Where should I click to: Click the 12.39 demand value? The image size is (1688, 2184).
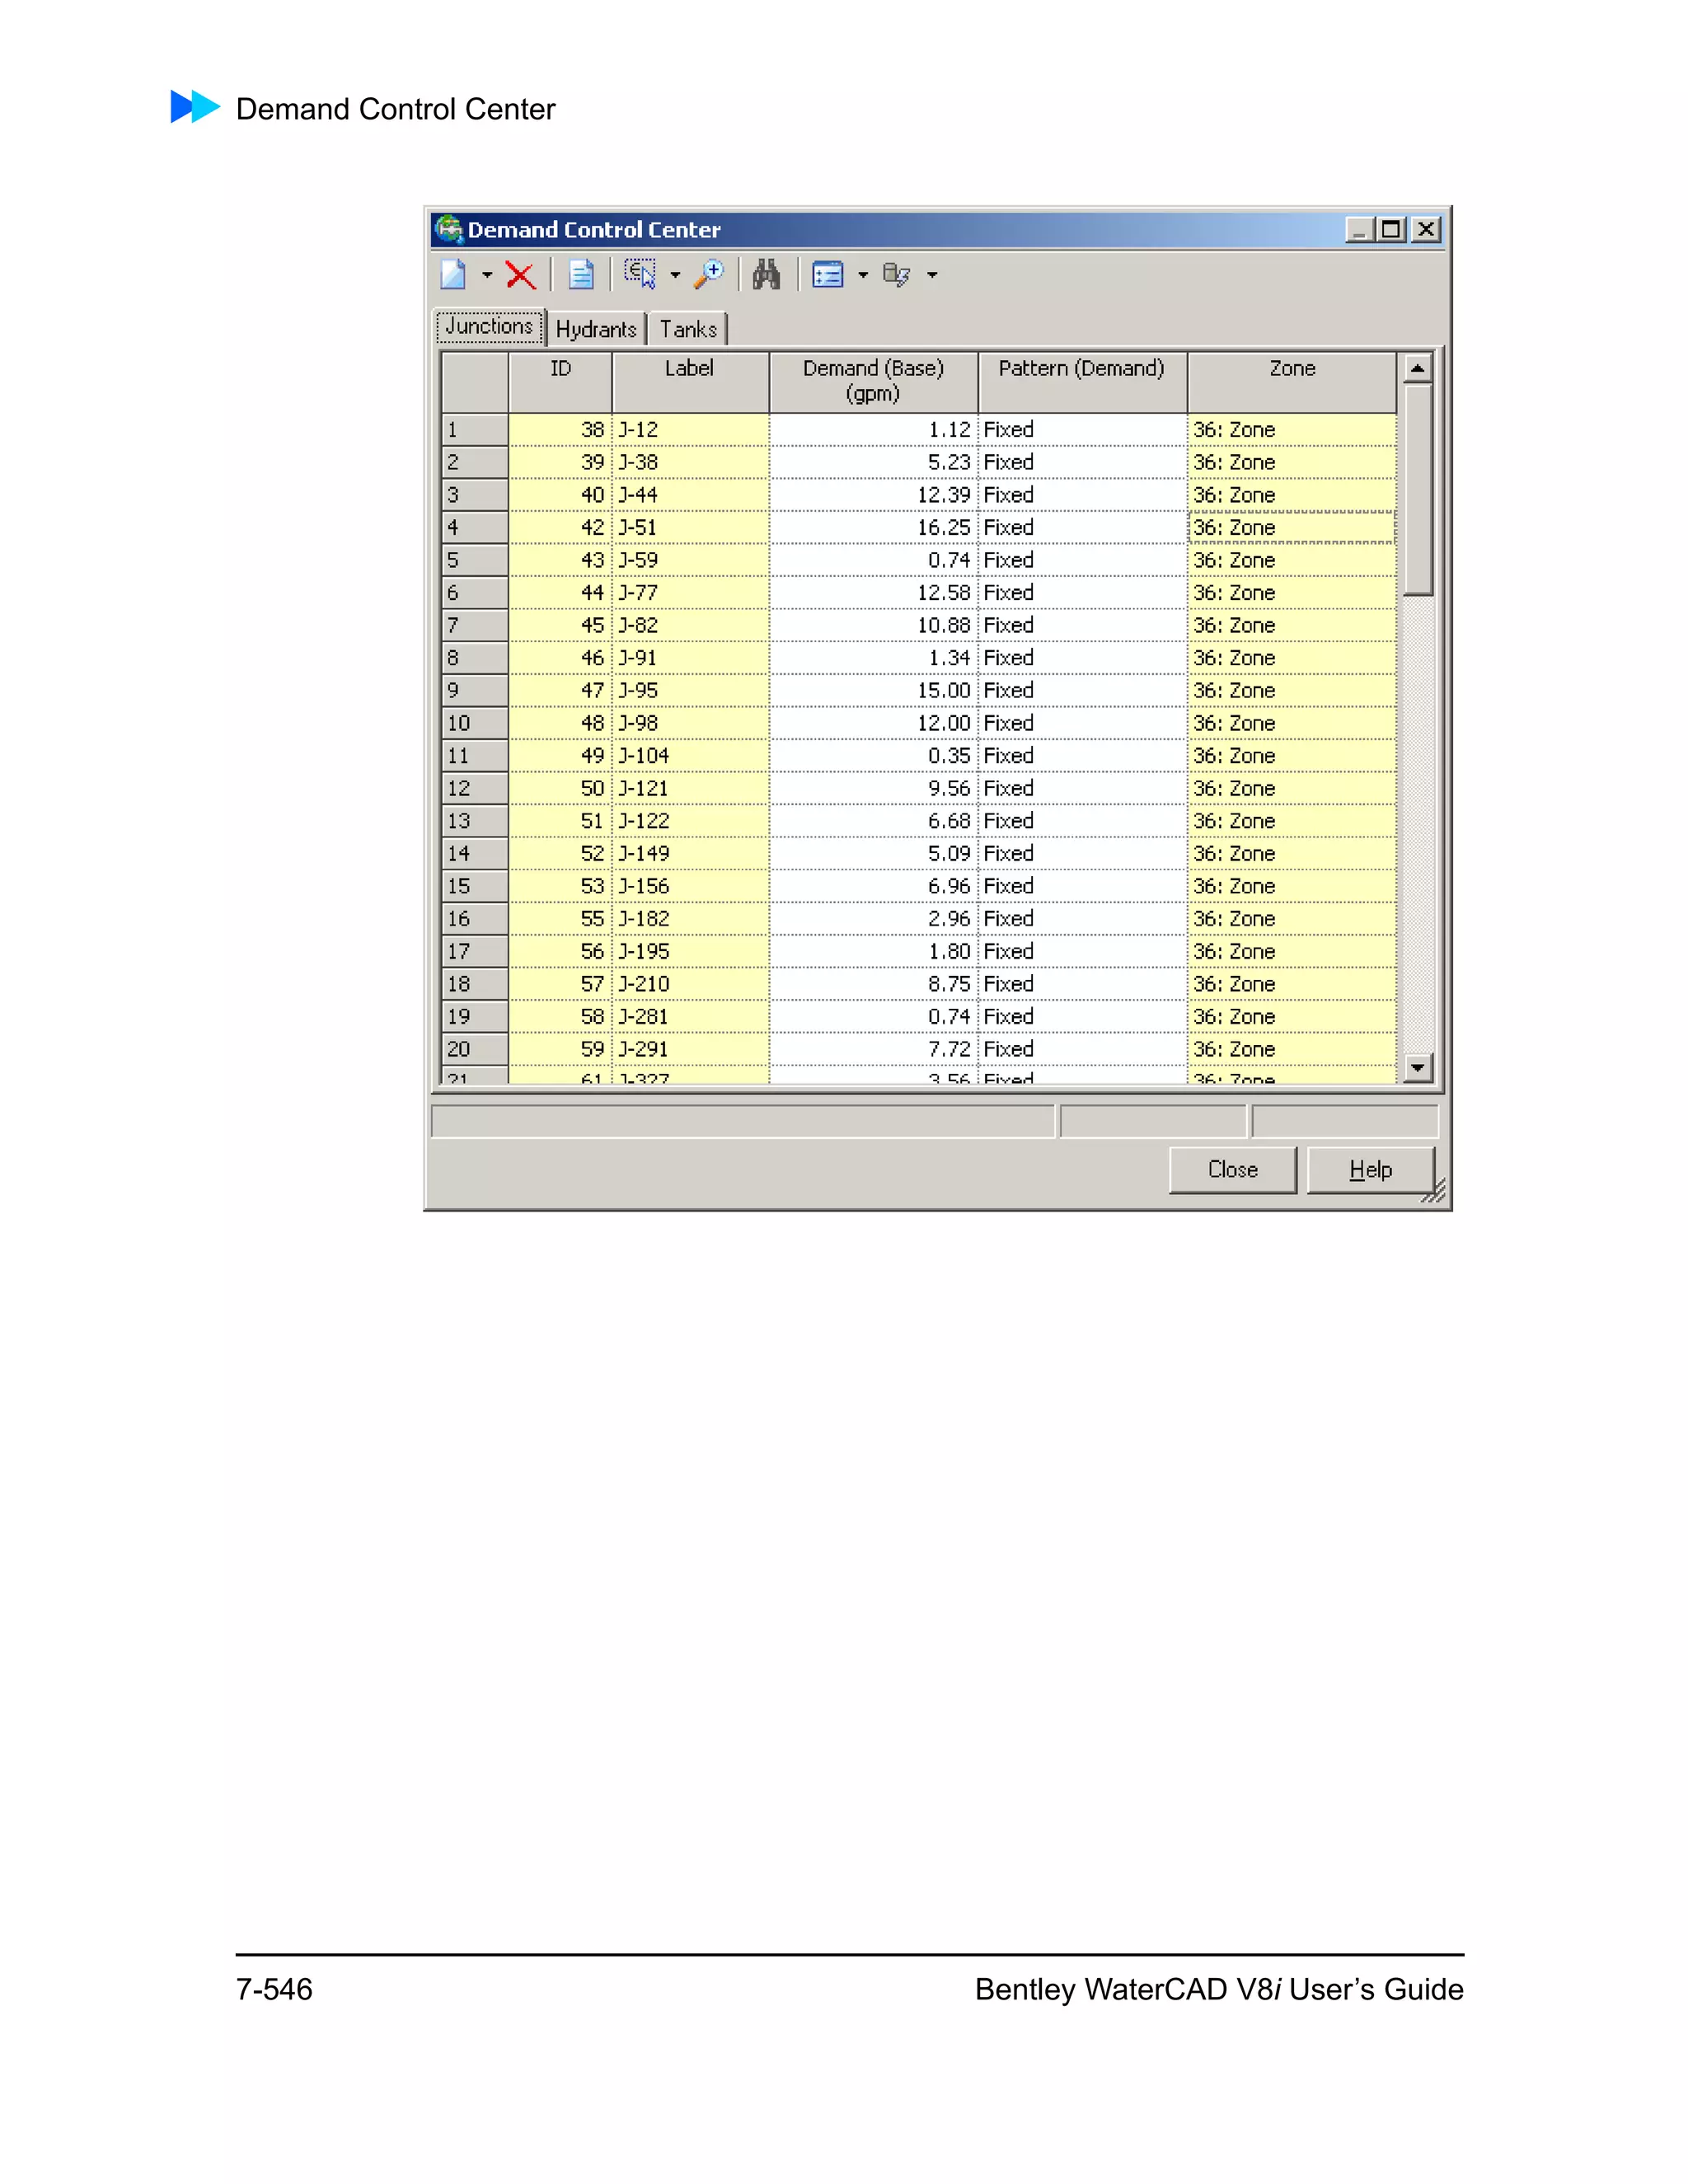pos(943,495)
